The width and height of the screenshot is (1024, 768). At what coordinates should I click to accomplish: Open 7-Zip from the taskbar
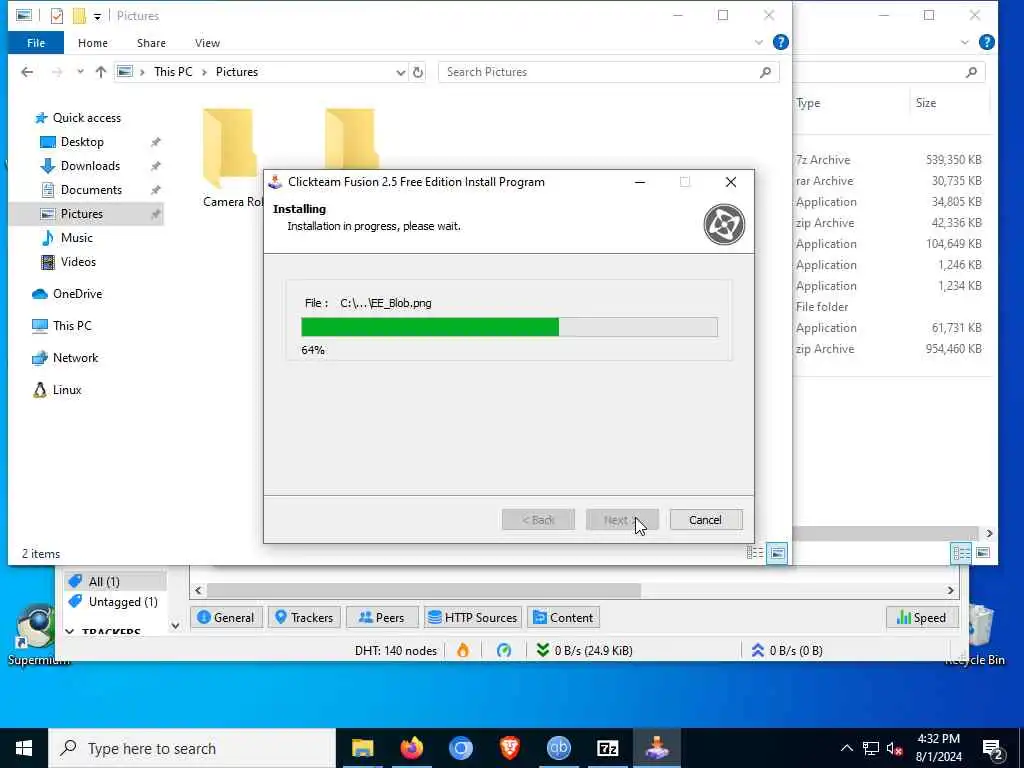[607, 748]
